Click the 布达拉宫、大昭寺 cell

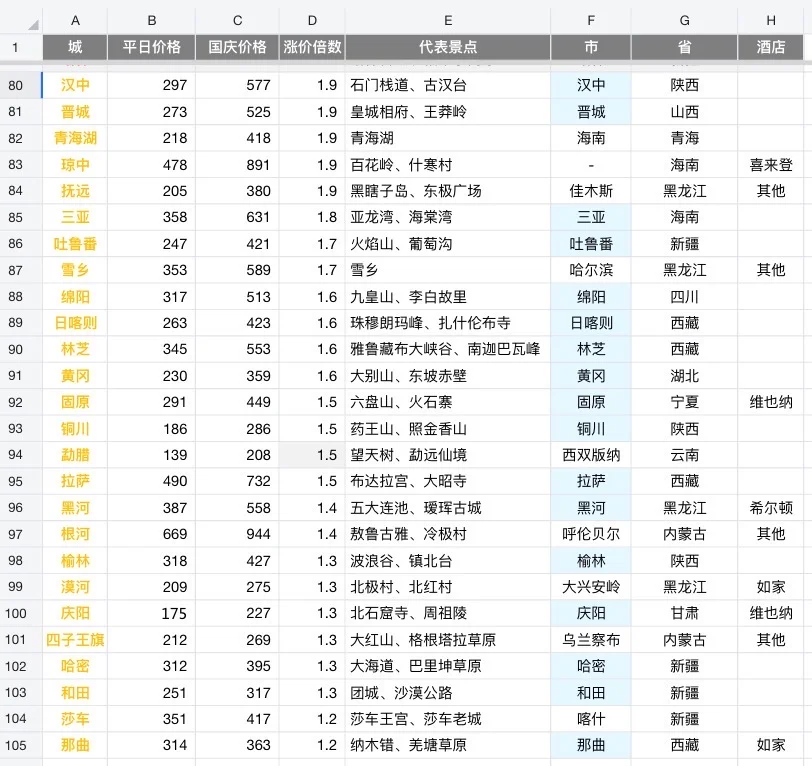pyautogui.click(x=448, y=481)
